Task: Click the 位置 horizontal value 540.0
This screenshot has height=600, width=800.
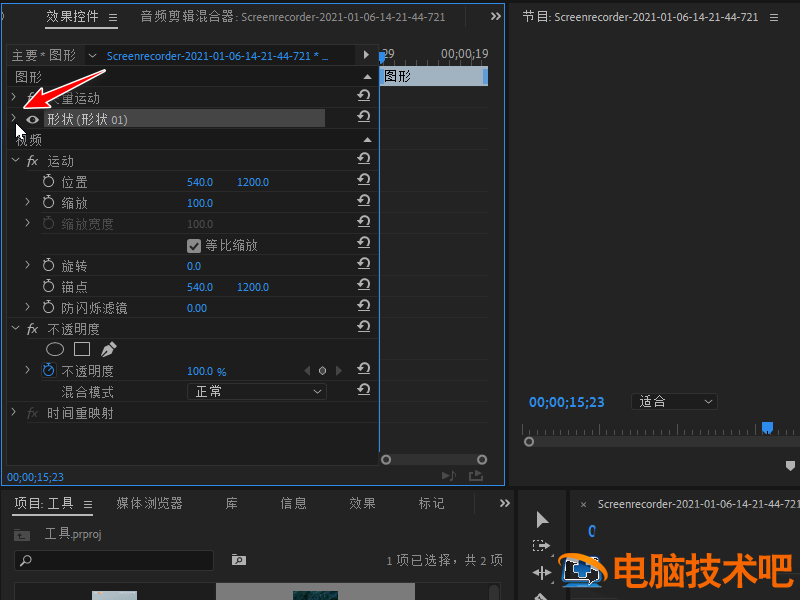Action: click(x=200, y=182)
